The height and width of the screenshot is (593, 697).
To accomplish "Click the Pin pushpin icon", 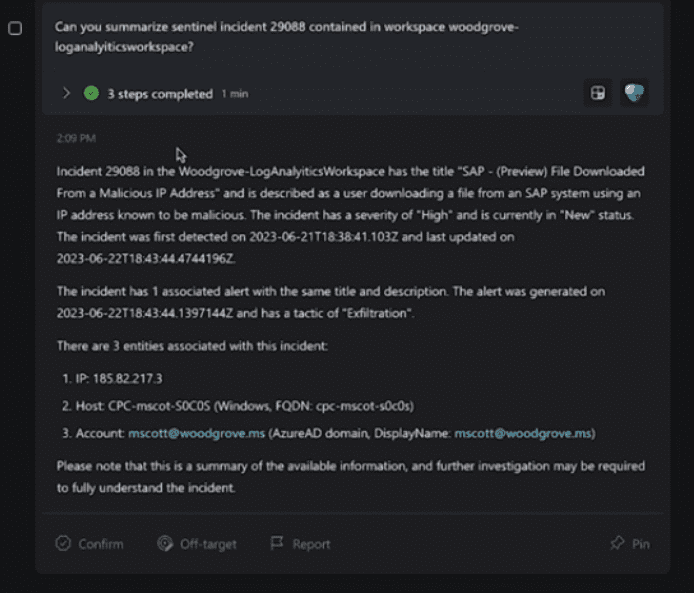I will point(617,543).
